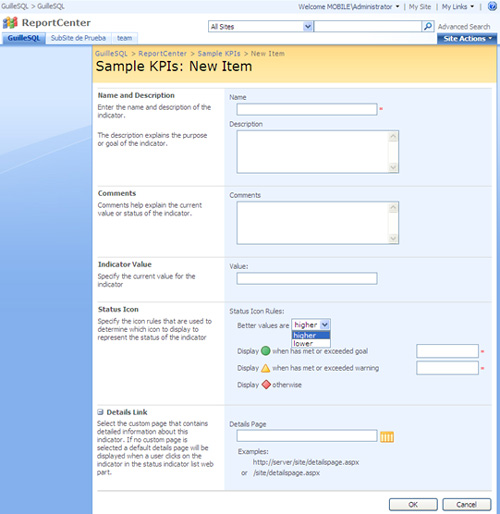This screenshot has height=514, width=500.
Task: Click the Details Page browse icon
Action: pyautogui.click(x=387, y=437)
